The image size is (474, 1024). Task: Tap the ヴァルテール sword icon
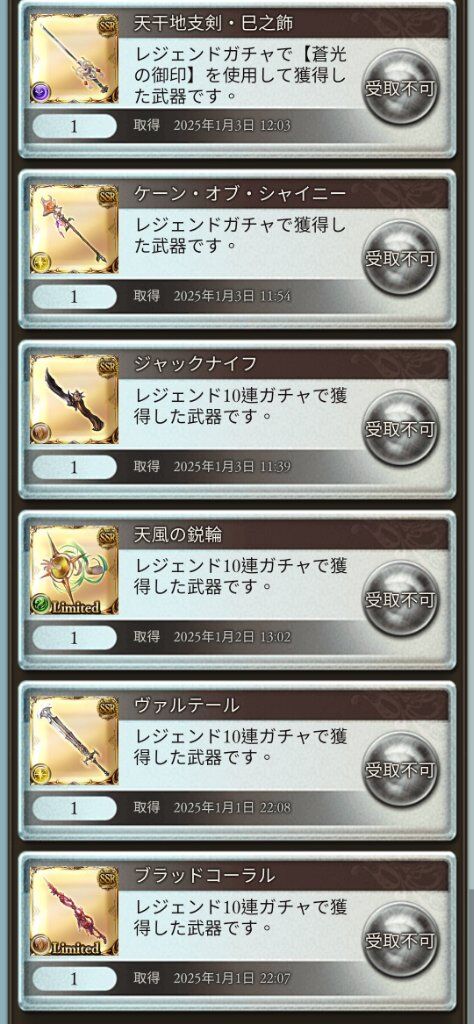pos(74,740)
